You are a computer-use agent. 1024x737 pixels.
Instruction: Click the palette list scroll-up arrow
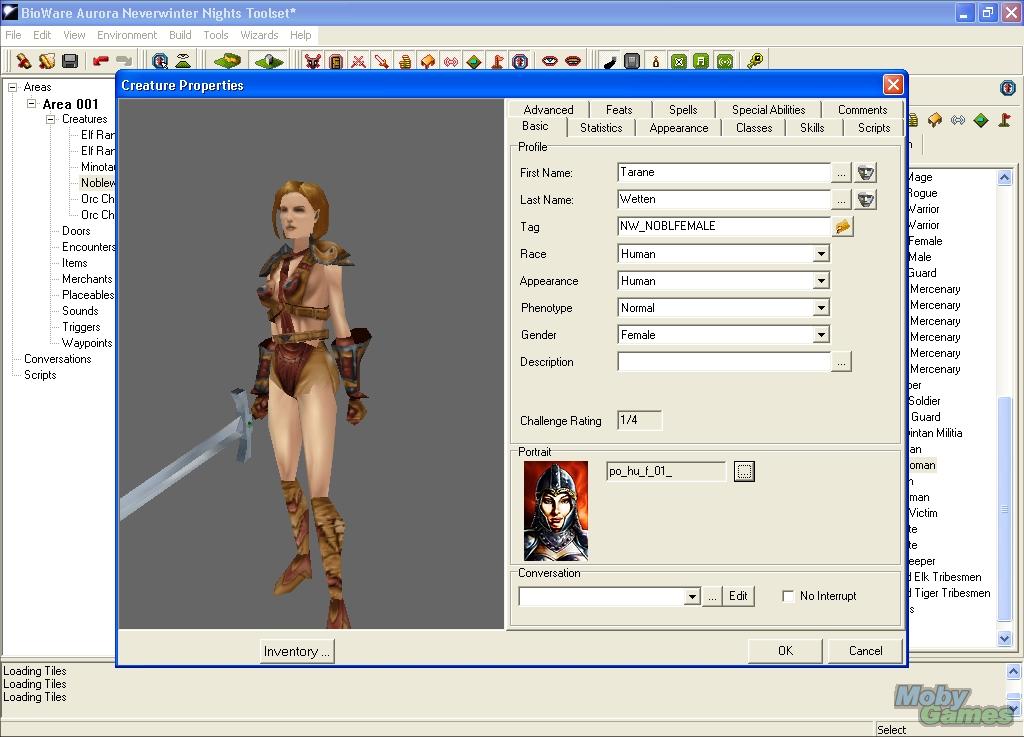point(1004,178)
